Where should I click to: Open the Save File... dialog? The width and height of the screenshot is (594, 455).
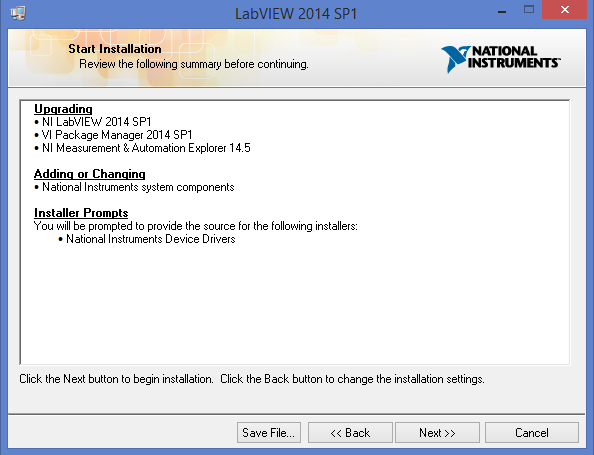tap(269, 433)
